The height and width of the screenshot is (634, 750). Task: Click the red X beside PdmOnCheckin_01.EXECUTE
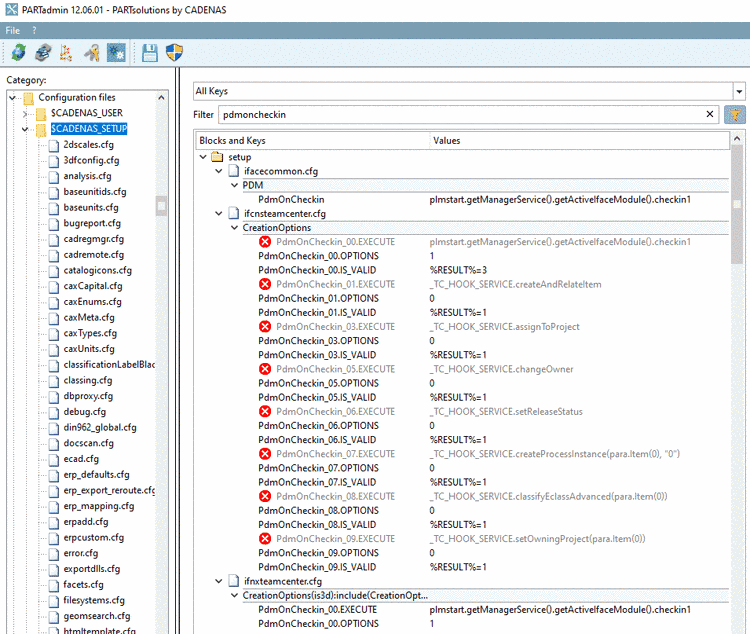coord(265,284)
